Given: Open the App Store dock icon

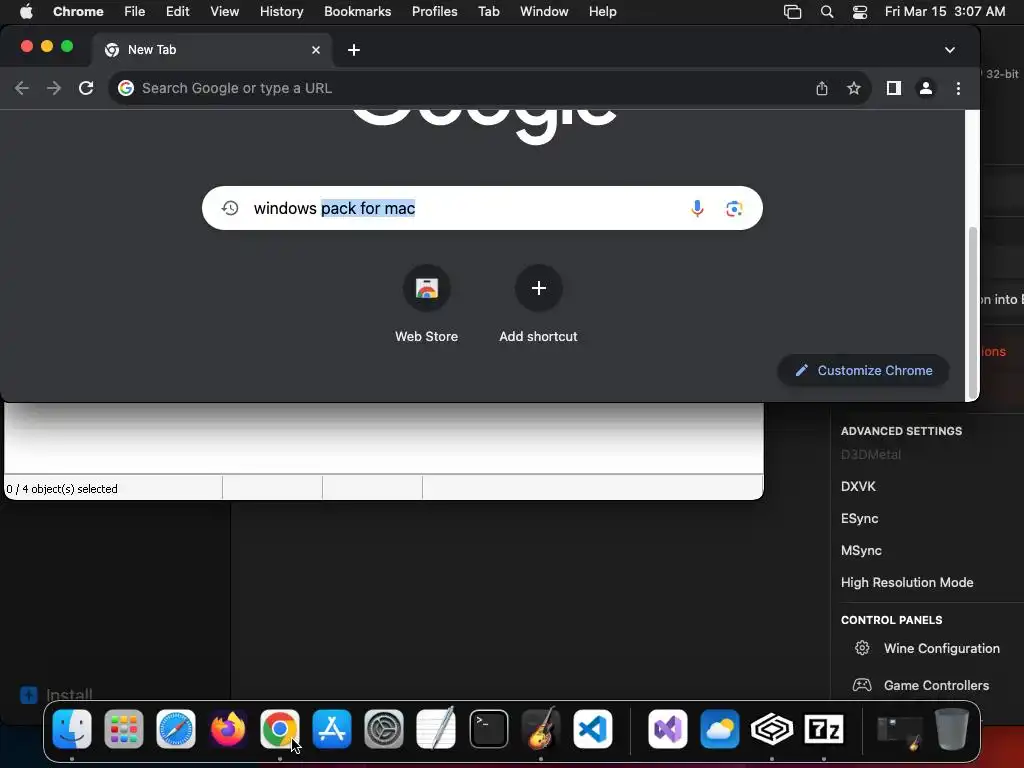Looking at the screenshot, I should pyautogui.click(x=332, y=729).
